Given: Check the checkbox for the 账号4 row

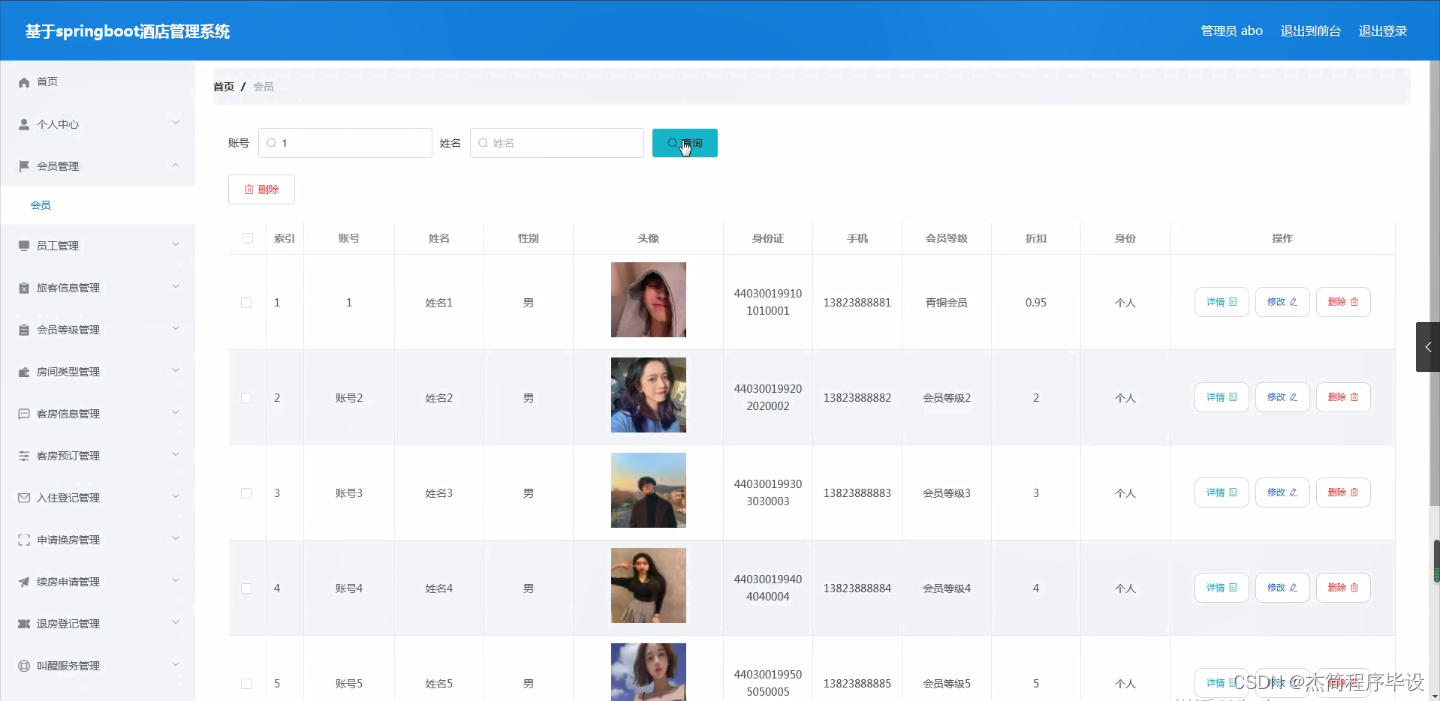Looking at the screenshot, I should click(246, 588).
